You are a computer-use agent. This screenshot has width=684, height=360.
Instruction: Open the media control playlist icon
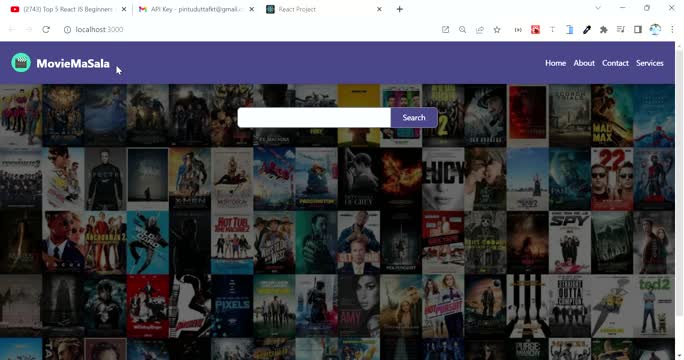[x=621, y=30]
